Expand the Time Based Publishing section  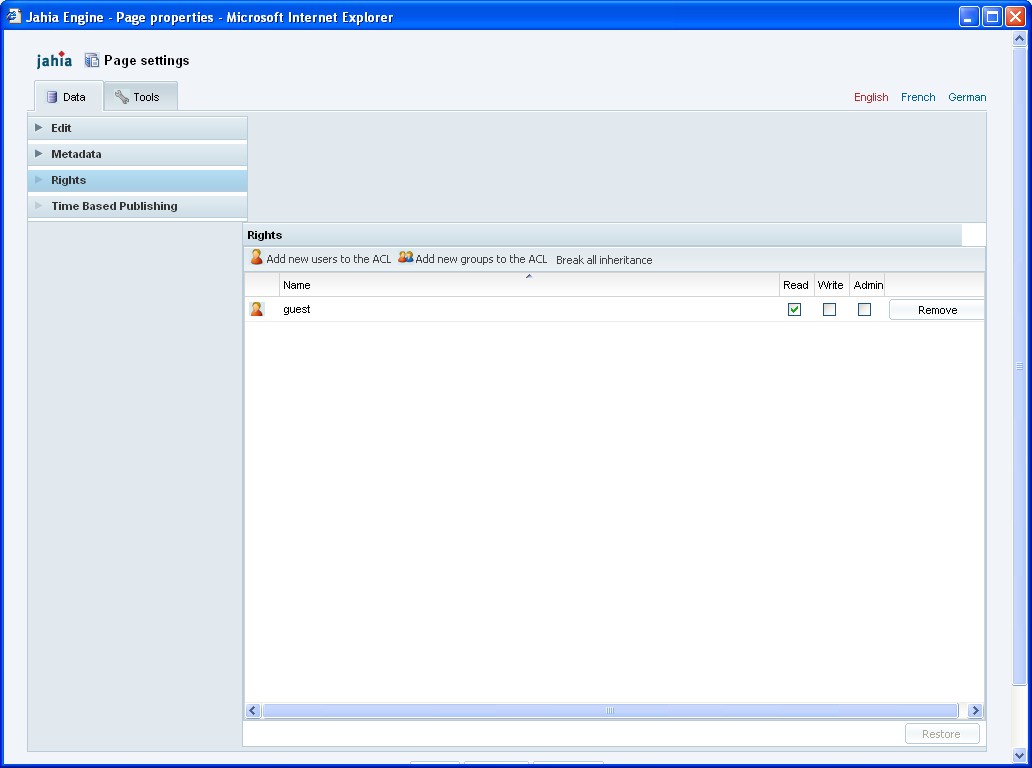pyautogui.click(x=138, y=206)
